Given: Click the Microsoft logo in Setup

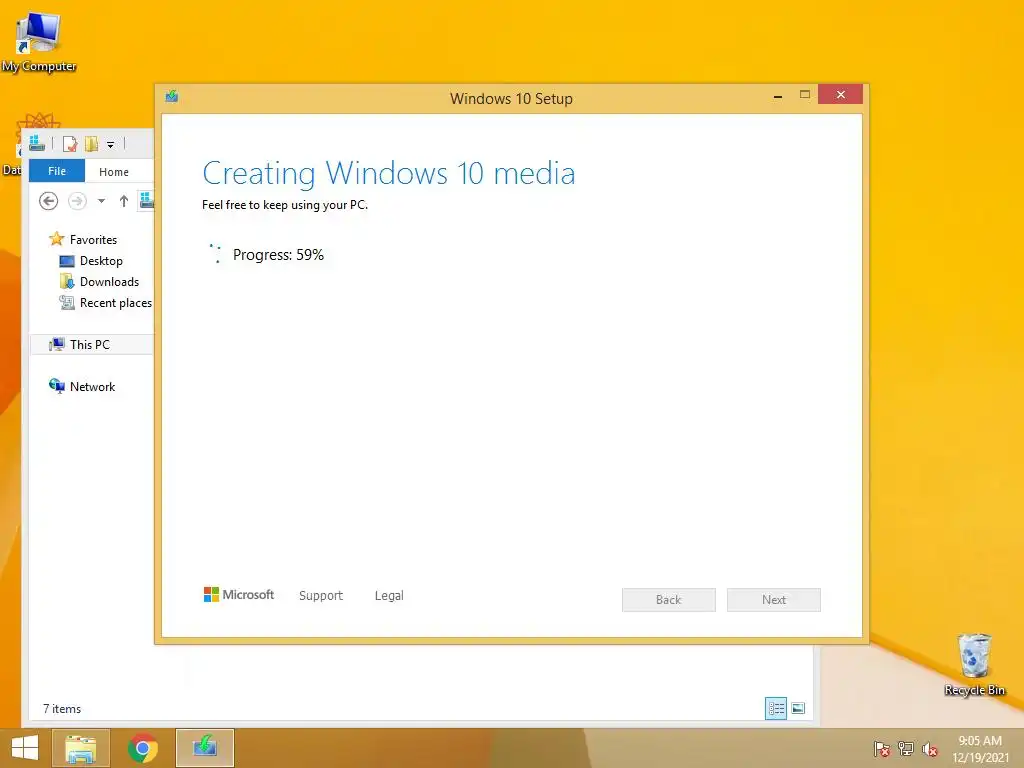Looking at the screenshot, I should 239,595.
